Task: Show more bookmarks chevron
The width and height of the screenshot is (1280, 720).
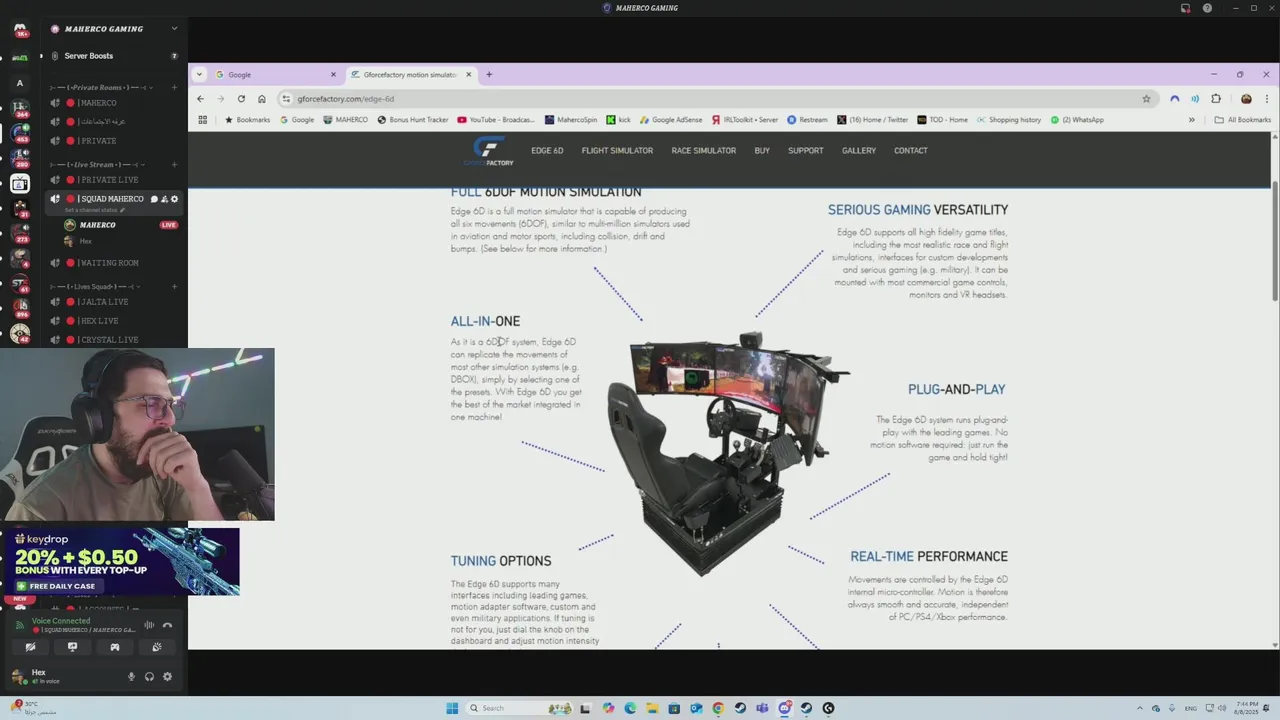Action: coord(1191,120)
